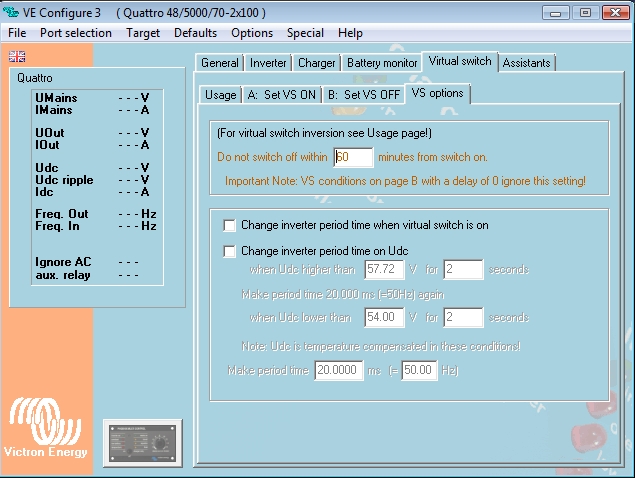The height and width of the screenshot is (478, 635).
Task: Click the 'Important Note' orange warning text
Action: [405, 181]
